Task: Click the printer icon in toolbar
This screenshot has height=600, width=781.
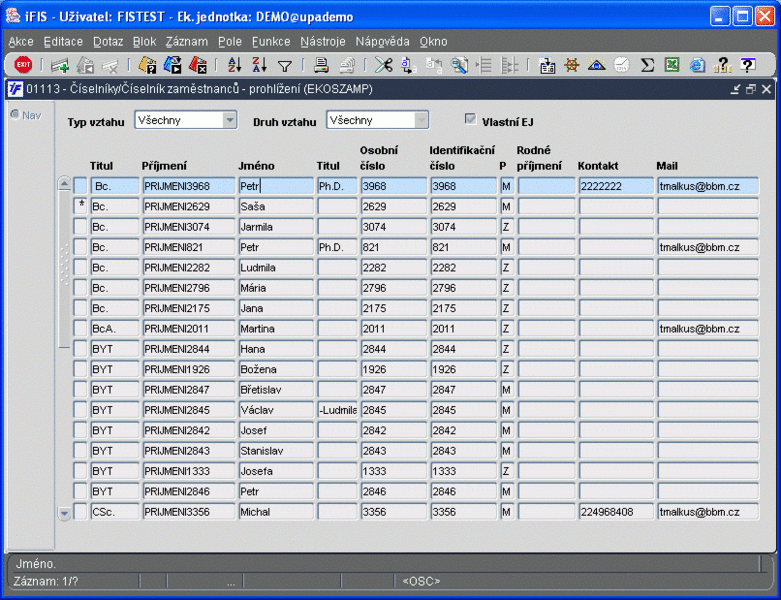Action: [x=321, y=65]
